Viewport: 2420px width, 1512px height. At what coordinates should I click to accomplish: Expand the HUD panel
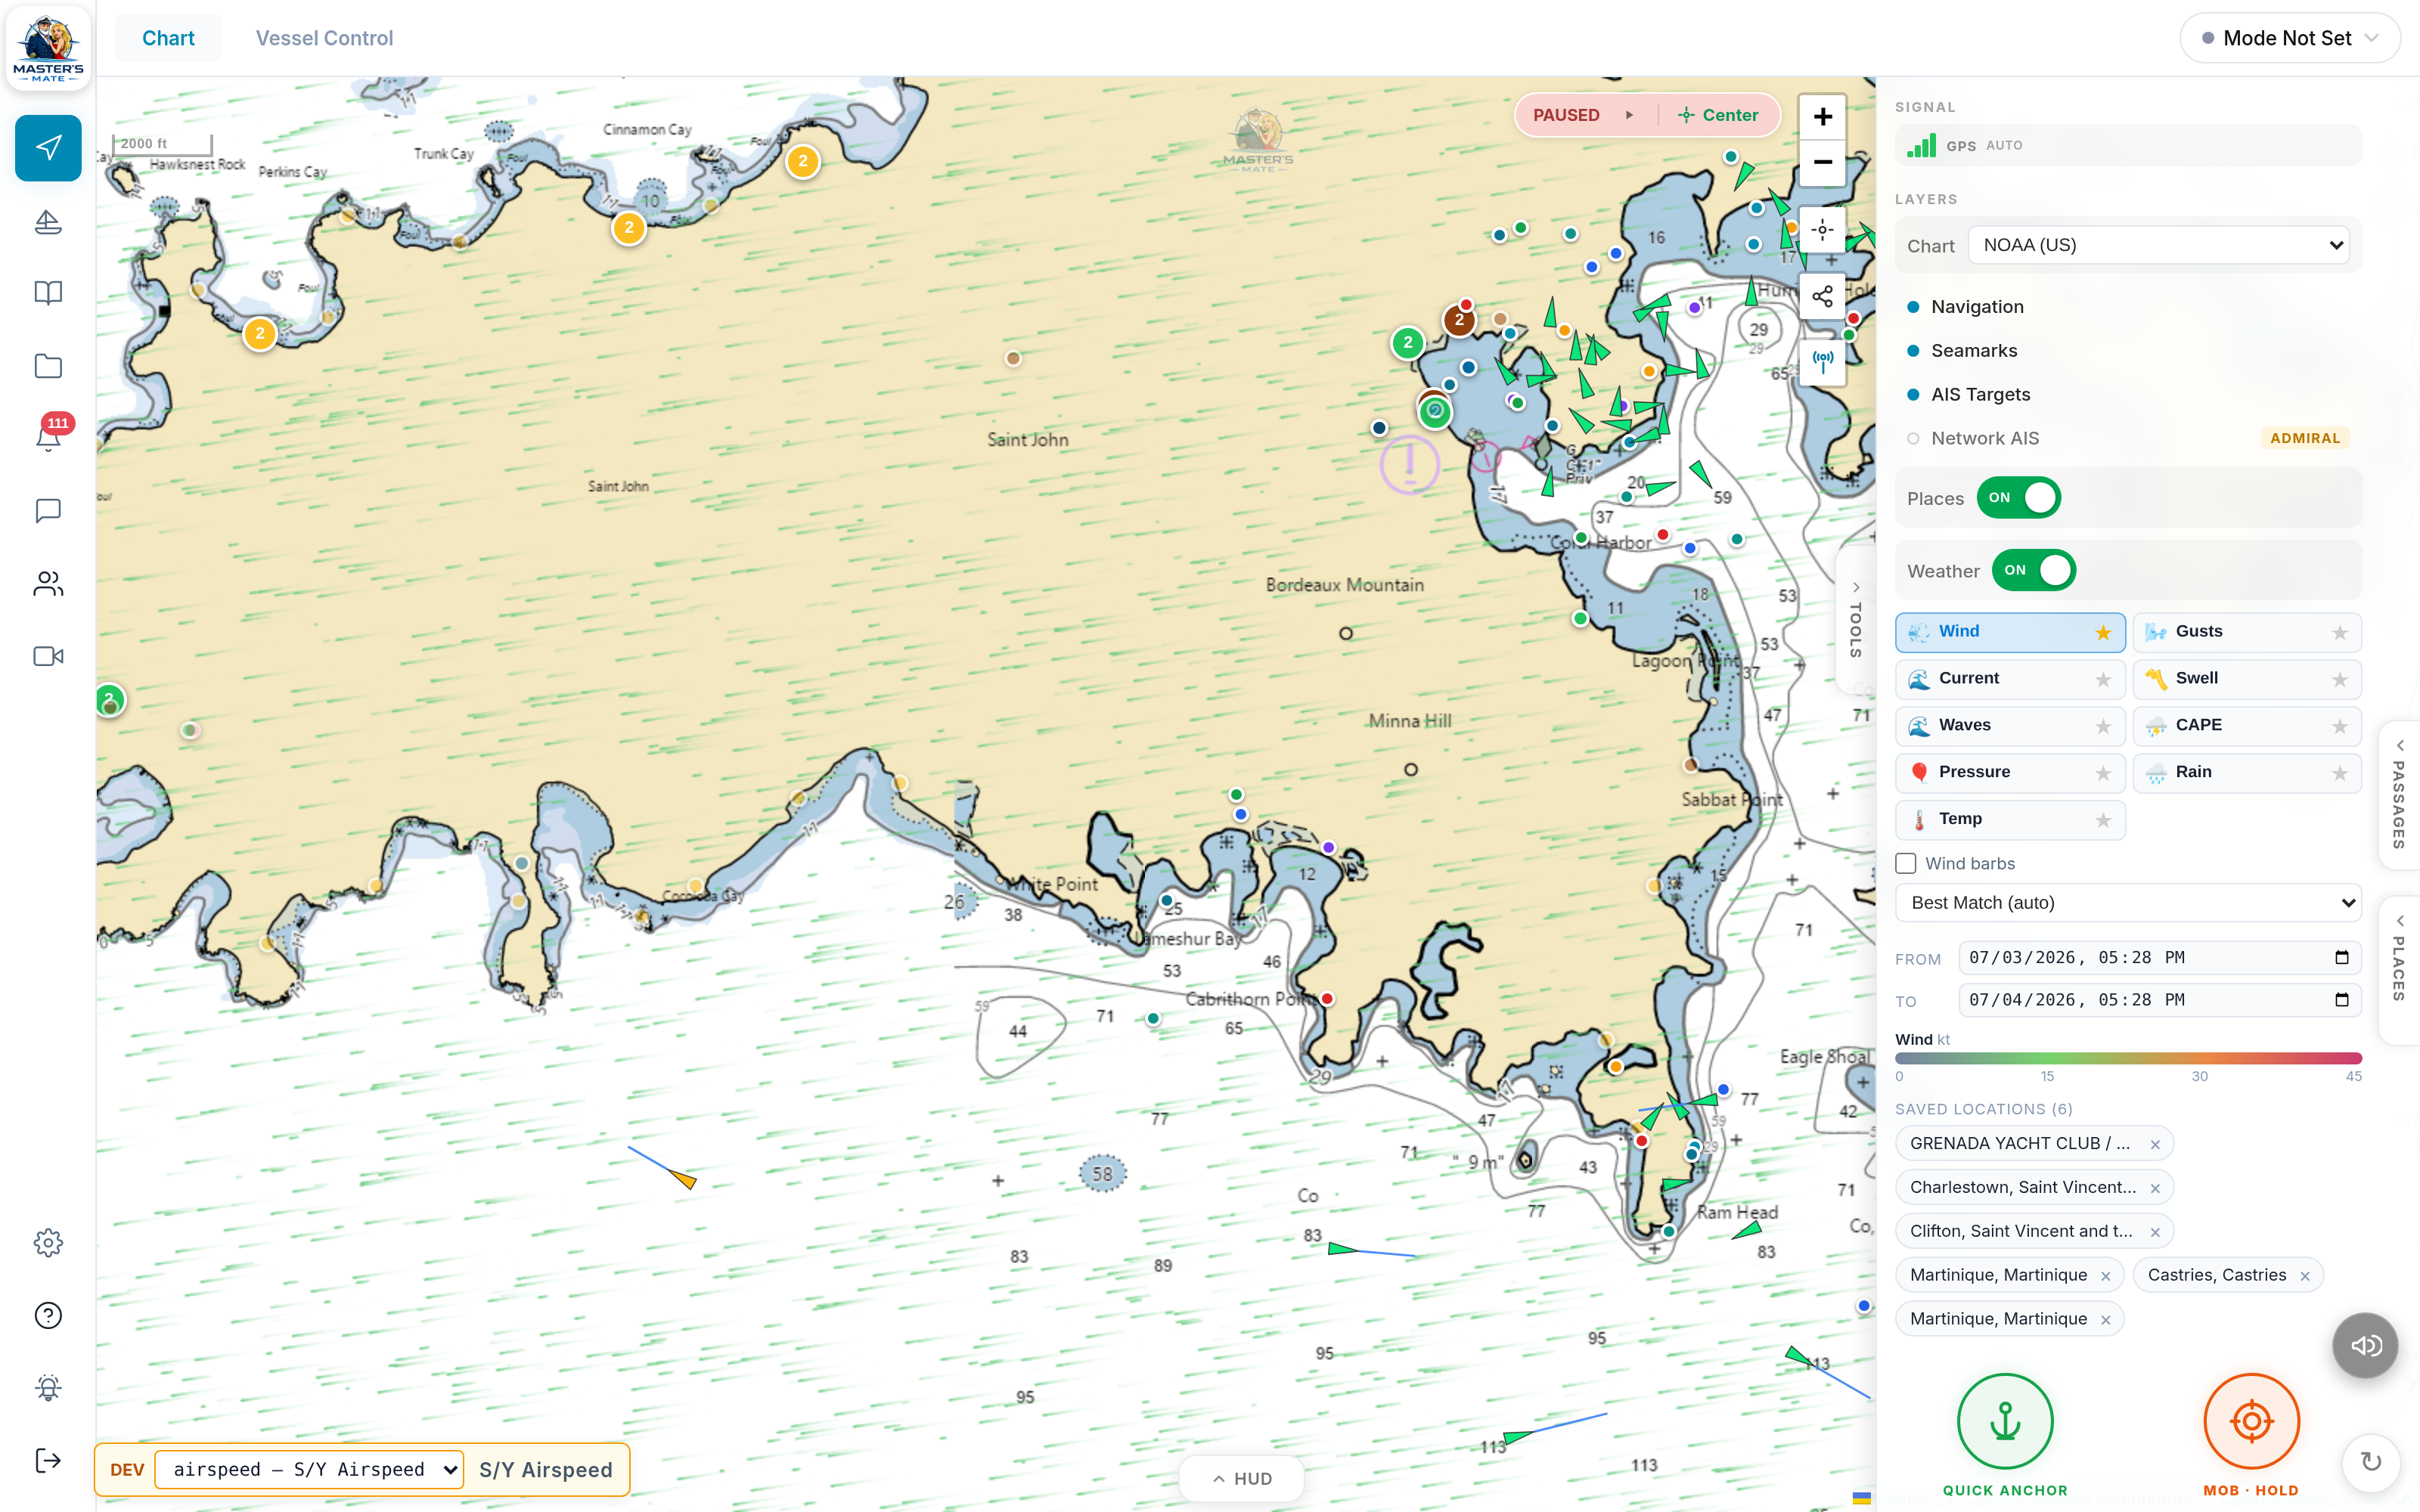coord(1241,1478)
